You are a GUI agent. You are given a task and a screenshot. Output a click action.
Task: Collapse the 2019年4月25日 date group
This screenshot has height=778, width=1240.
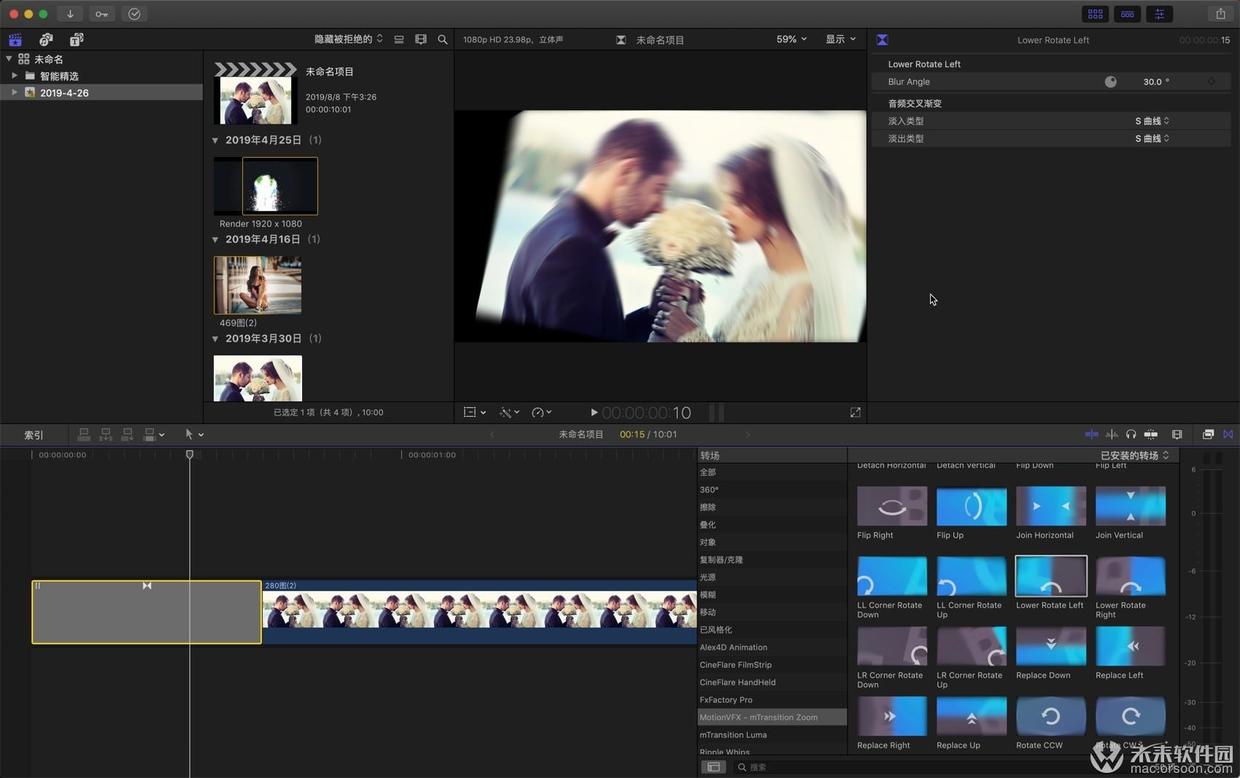tap(215, 140)
